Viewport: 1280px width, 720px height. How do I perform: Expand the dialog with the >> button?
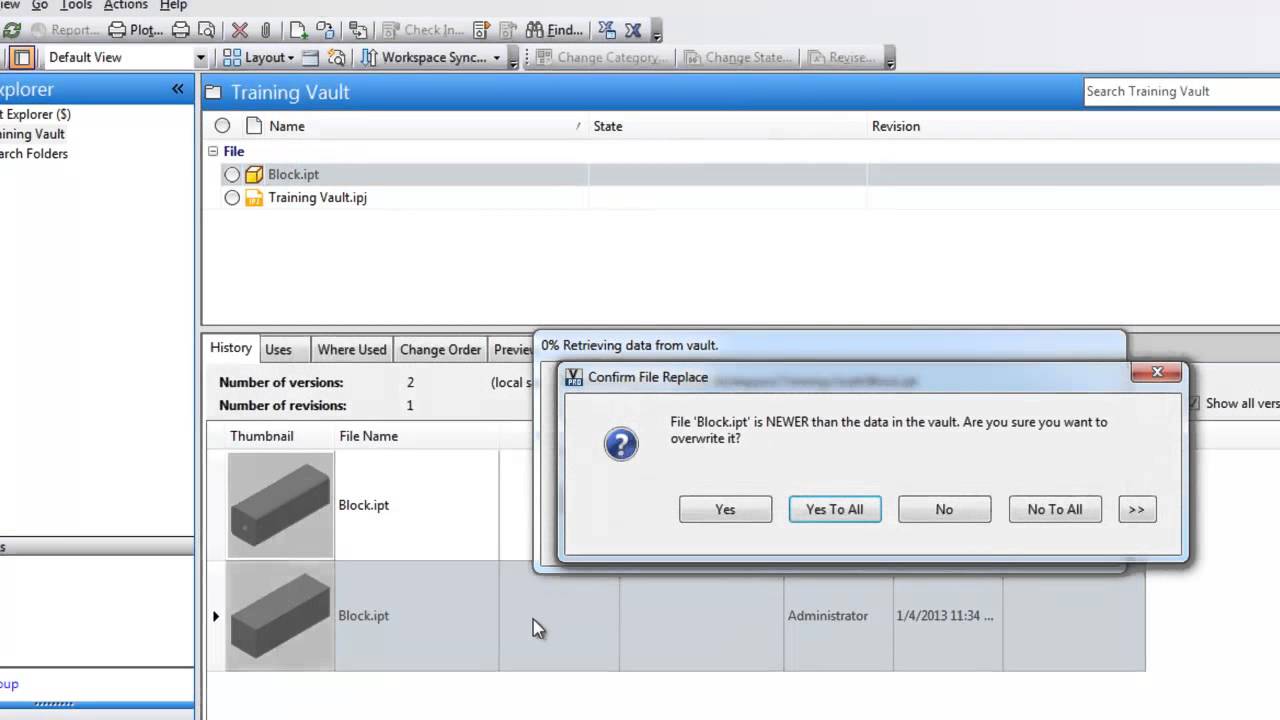click(1137, 509)
